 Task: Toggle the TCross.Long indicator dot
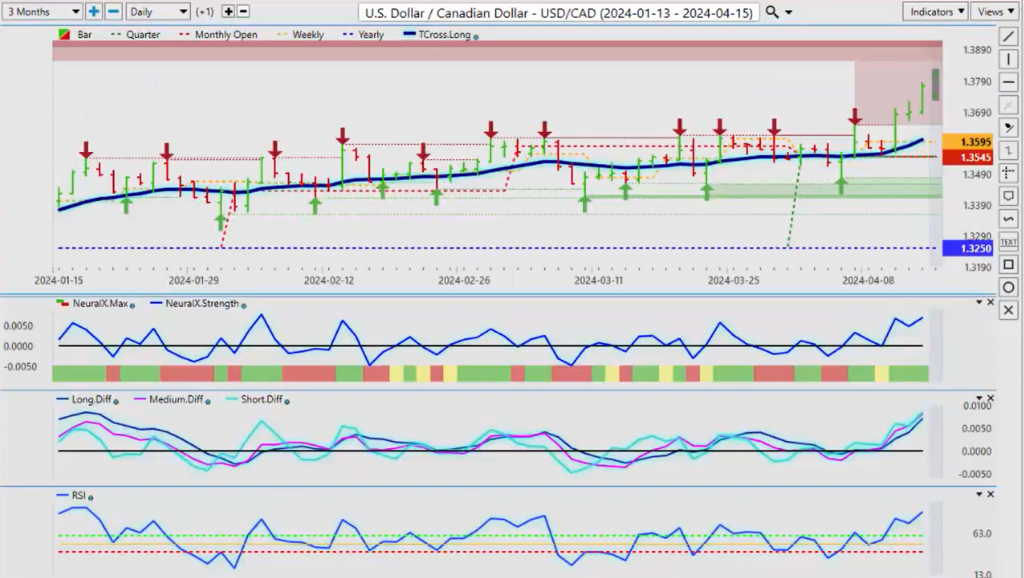(x=475, y=36)
